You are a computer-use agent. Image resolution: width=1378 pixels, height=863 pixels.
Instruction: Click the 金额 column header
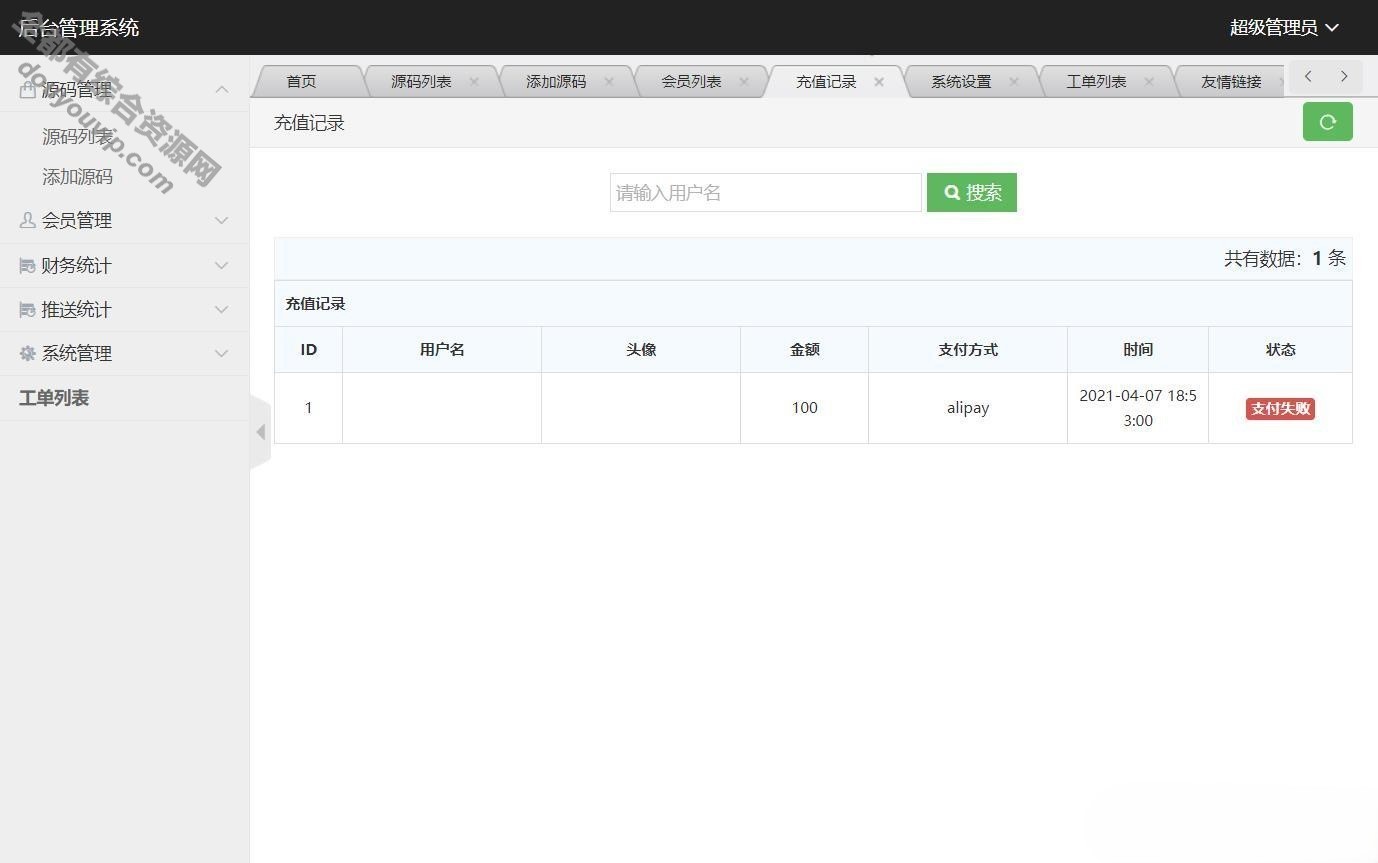pyautogui.click(x=805, y=350)
